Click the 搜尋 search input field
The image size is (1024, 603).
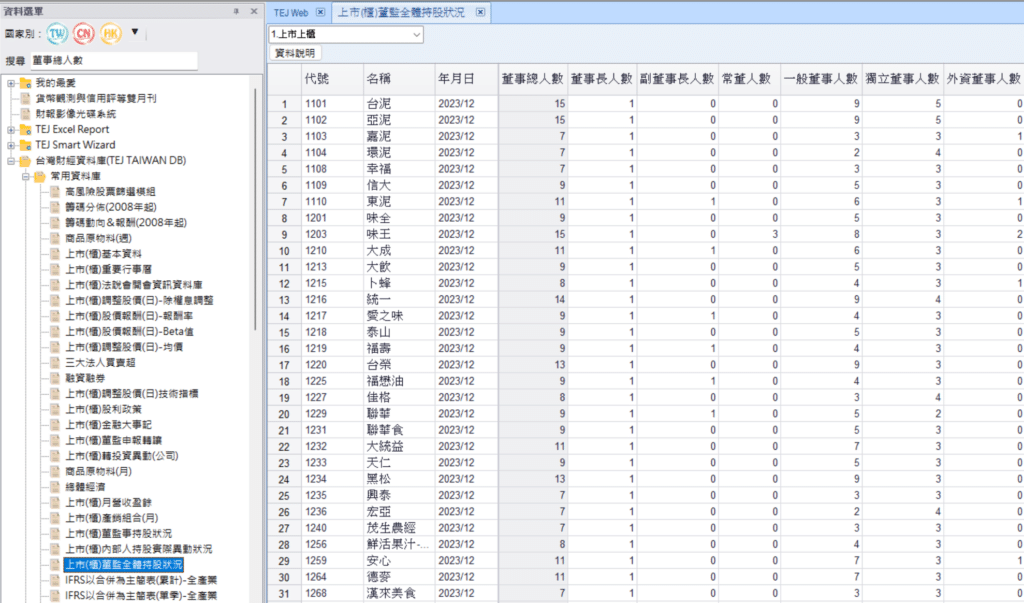[x=114, y=61]
